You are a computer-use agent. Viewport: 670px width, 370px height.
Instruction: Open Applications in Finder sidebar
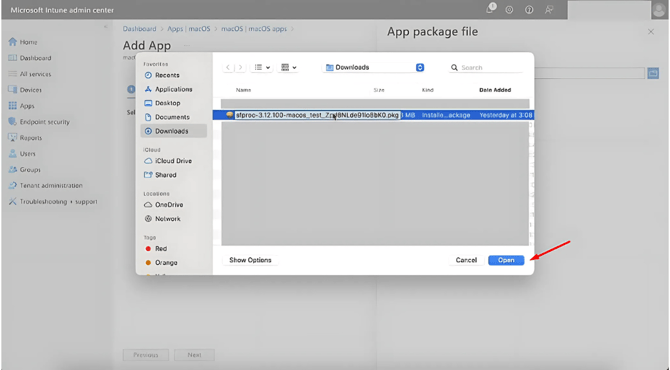click(173, 89)
